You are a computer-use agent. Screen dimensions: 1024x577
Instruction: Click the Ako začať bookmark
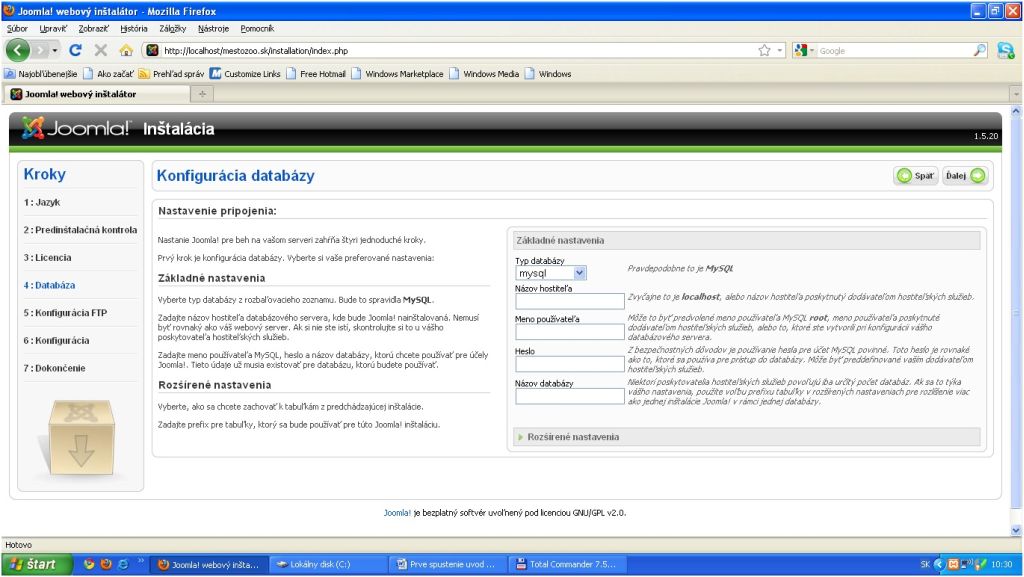[x=108, y=74]
